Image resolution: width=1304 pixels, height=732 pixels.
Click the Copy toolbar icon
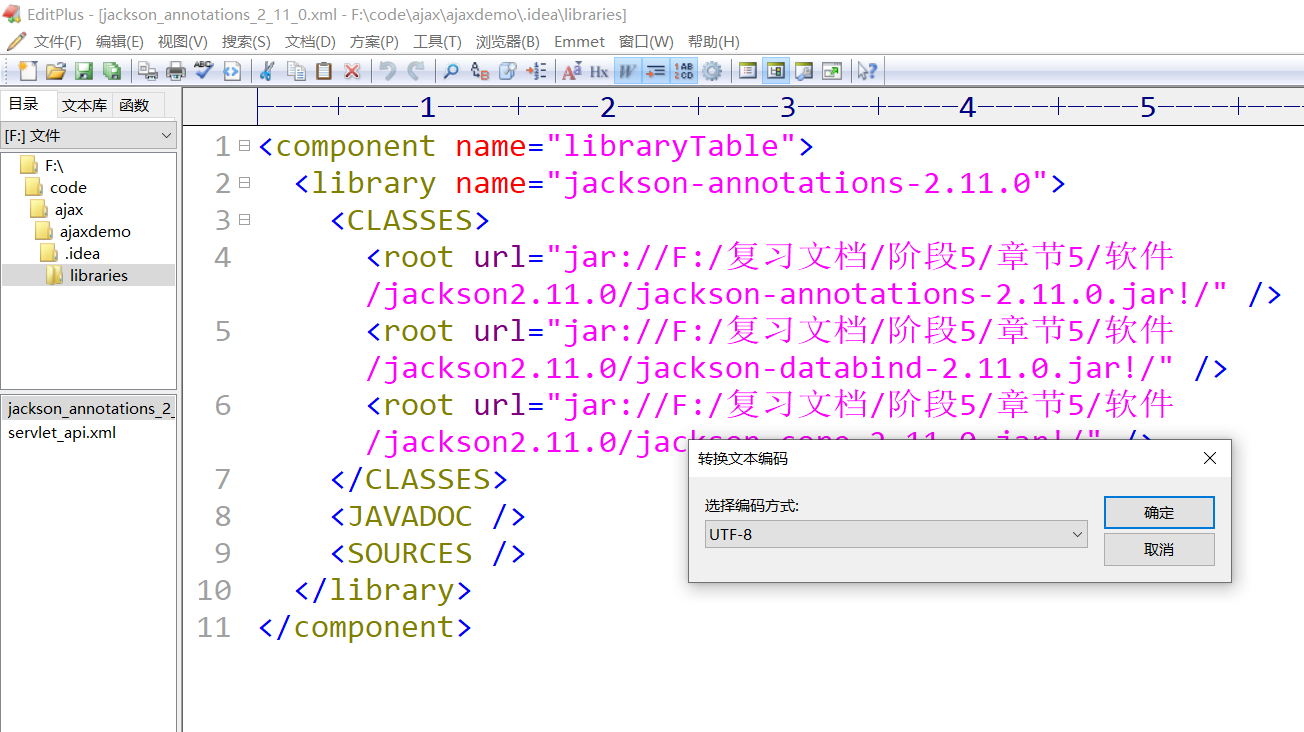296,71
